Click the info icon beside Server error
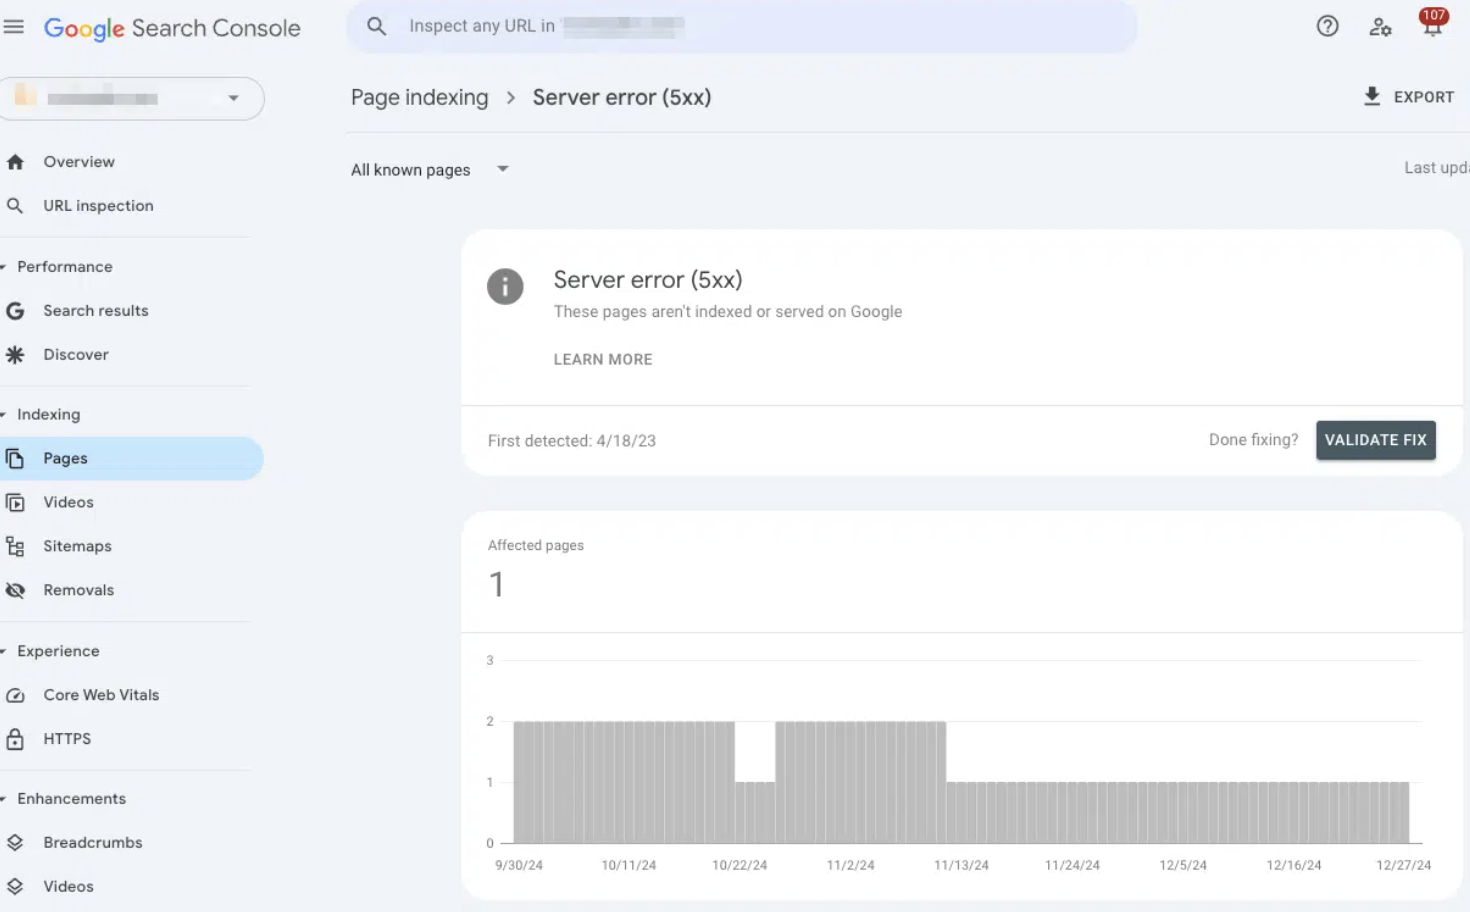 tap(505, 286)
